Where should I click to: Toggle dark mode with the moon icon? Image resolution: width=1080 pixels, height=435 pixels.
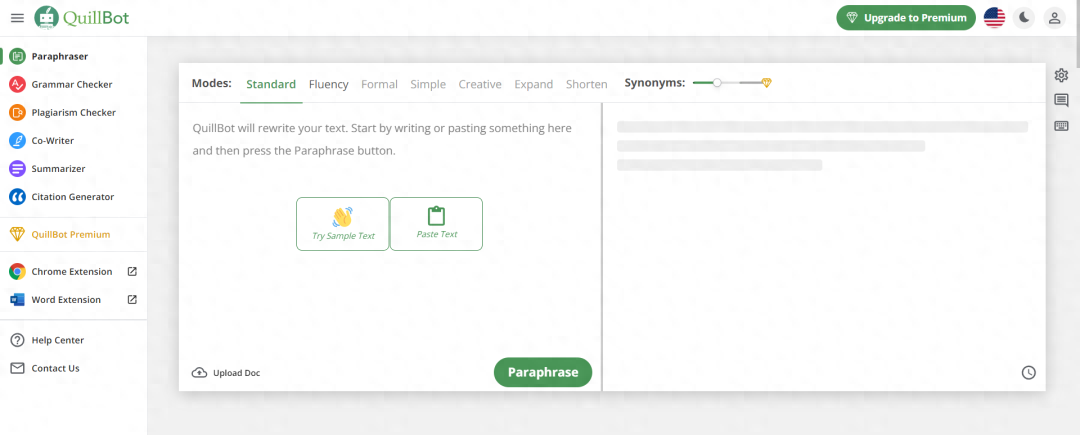1023,18
